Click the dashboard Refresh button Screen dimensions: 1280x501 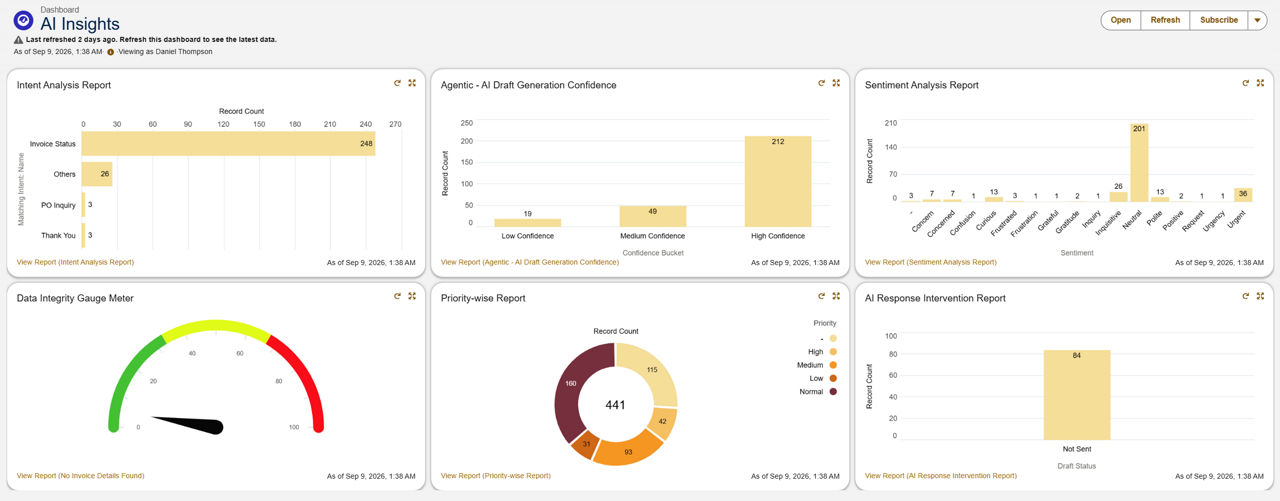pos(1165,20)
